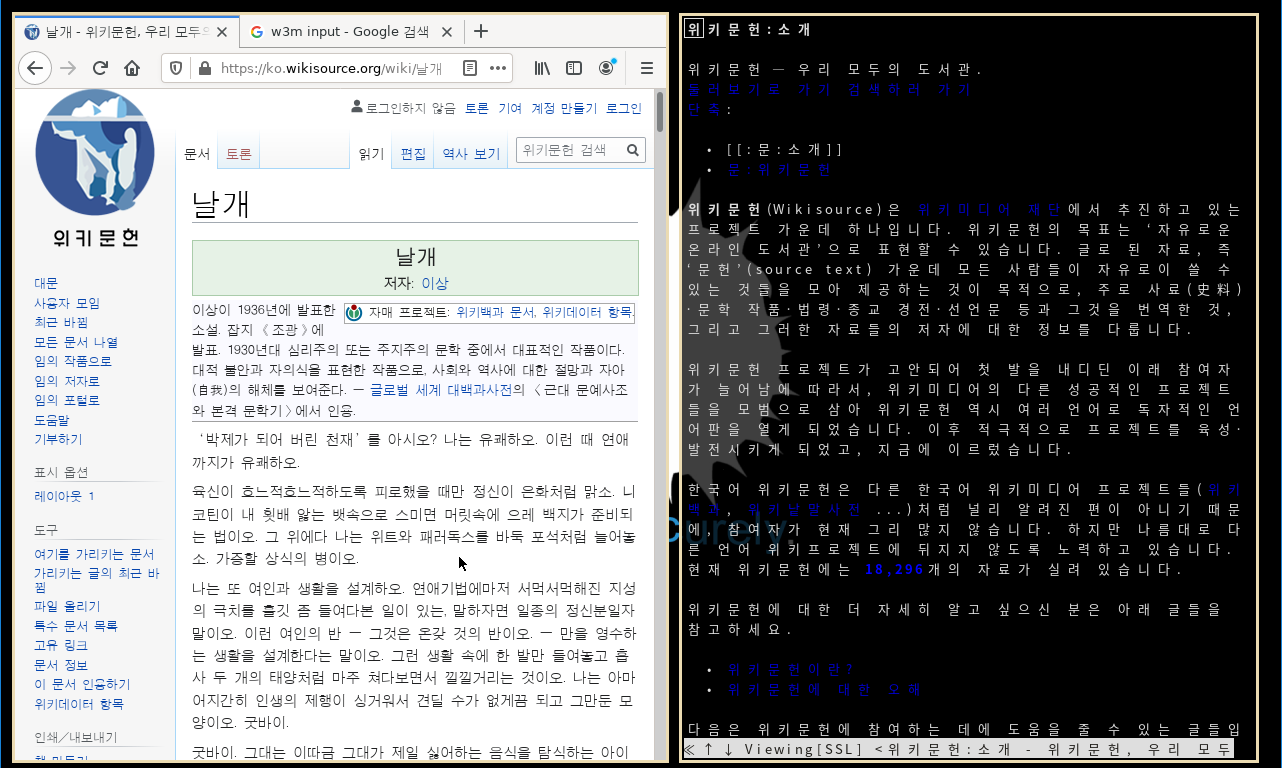Click the Wikimedia sister projects icon

354,313
